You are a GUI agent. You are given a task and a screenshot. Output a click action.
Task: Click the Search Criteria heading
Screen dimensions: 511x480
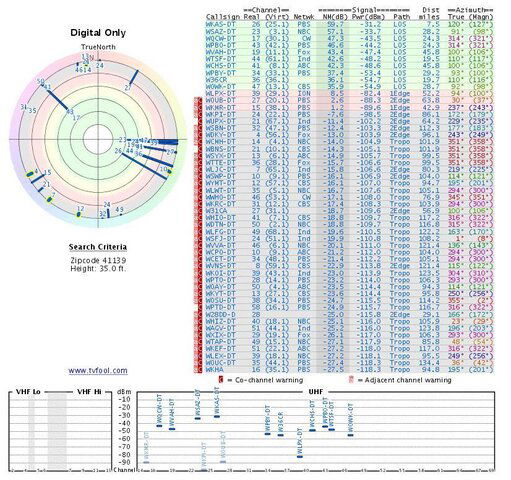pos(98,247)
